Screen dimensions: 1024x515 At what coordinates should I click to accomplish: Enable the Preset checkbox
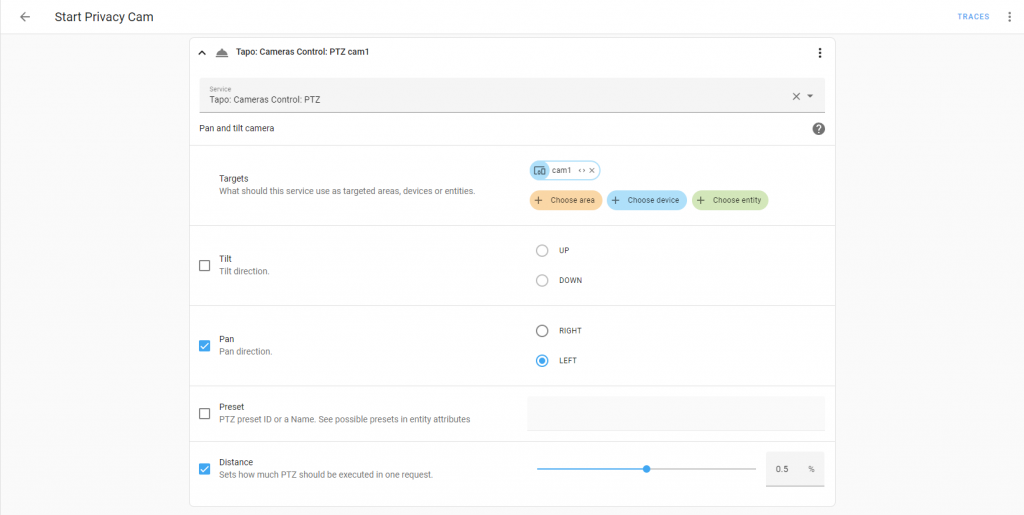205,413
